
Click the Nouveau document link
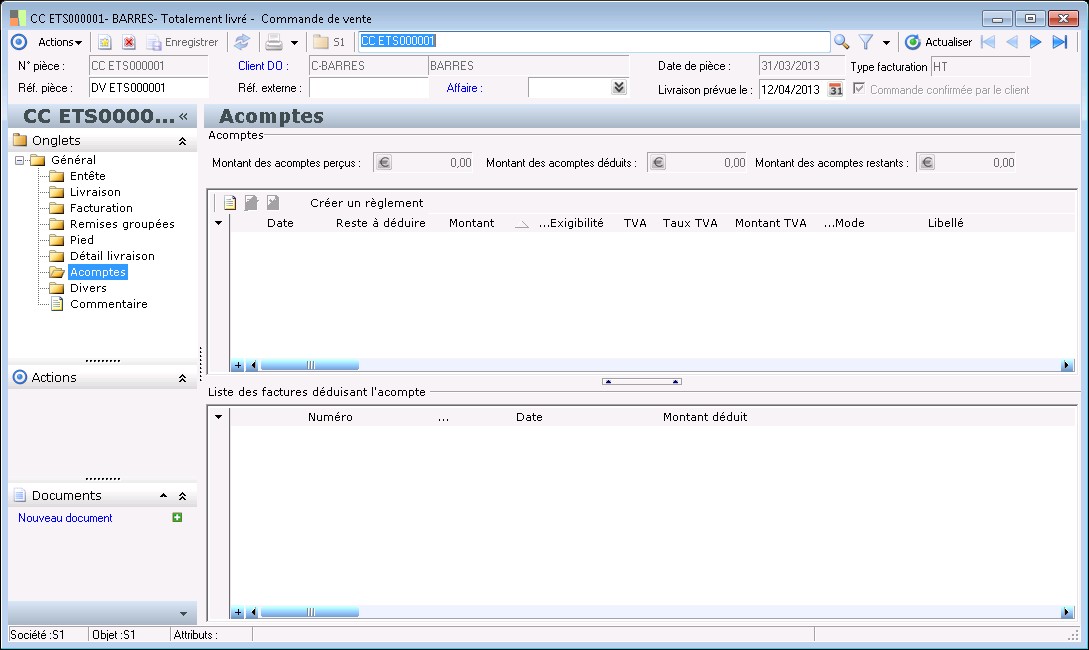(65, 518)
